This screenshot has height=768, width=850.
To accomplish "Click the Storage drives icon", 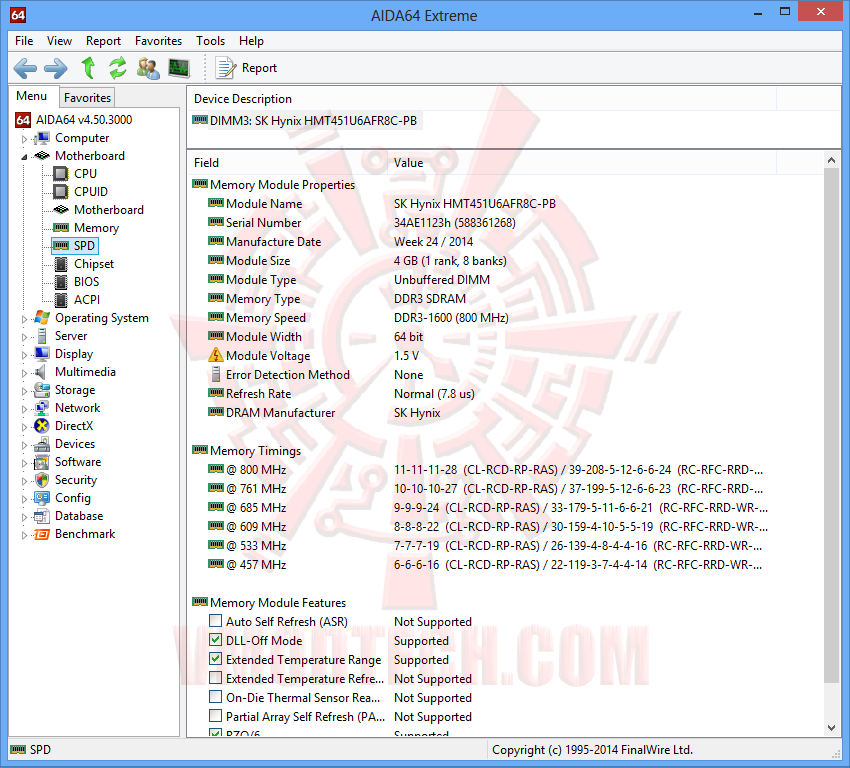I will coord(42,390).
